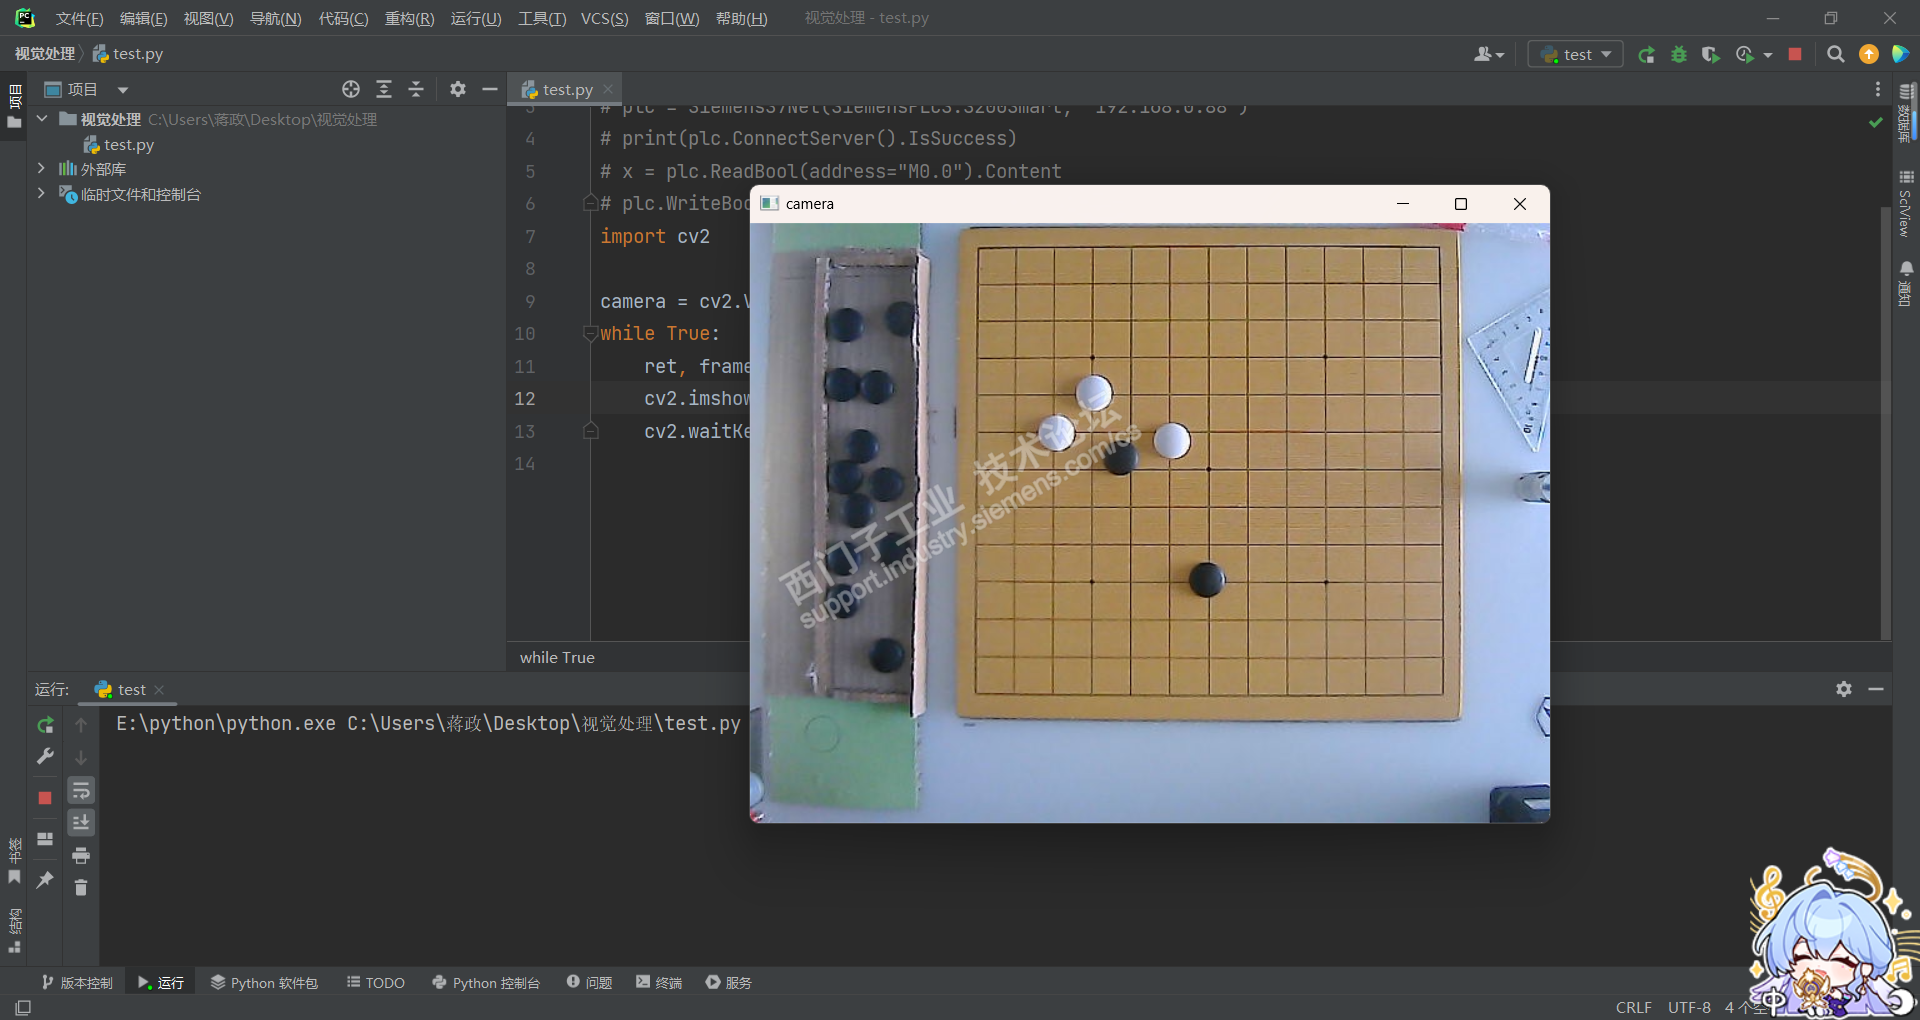Image resolution: width=1920 pixels, height=1020 pixels.
Task: Collapse all items in the project tree
Action: click(x=416, y=90)
